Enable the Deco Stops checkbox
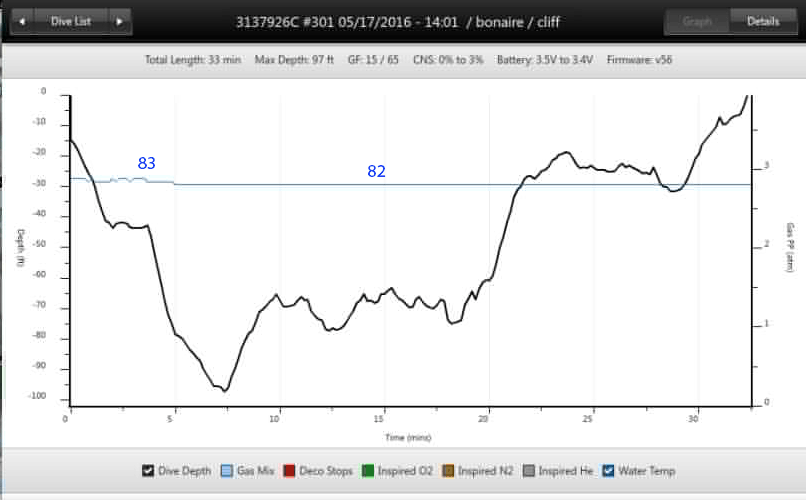 pos(291,471)
